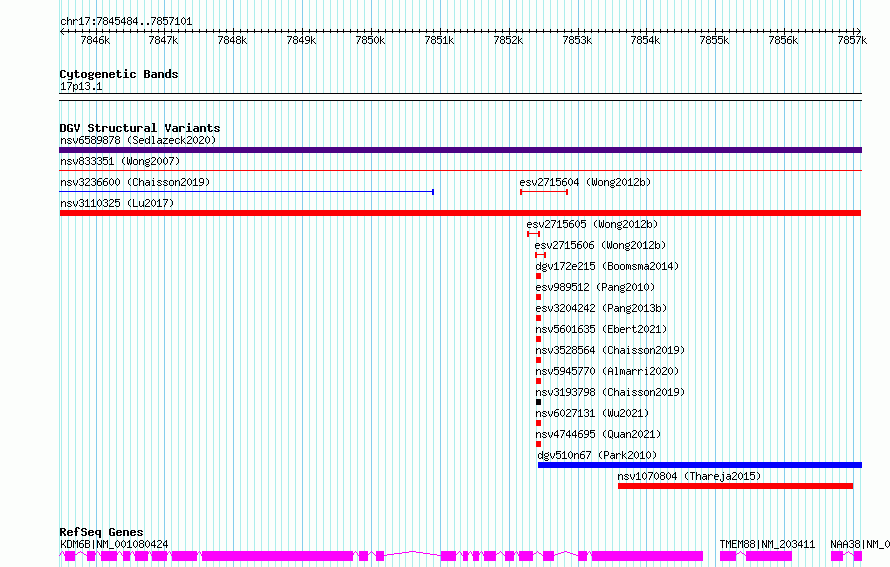Open esv3204242 (Pang2013b) variant label

tap(601, 308)
